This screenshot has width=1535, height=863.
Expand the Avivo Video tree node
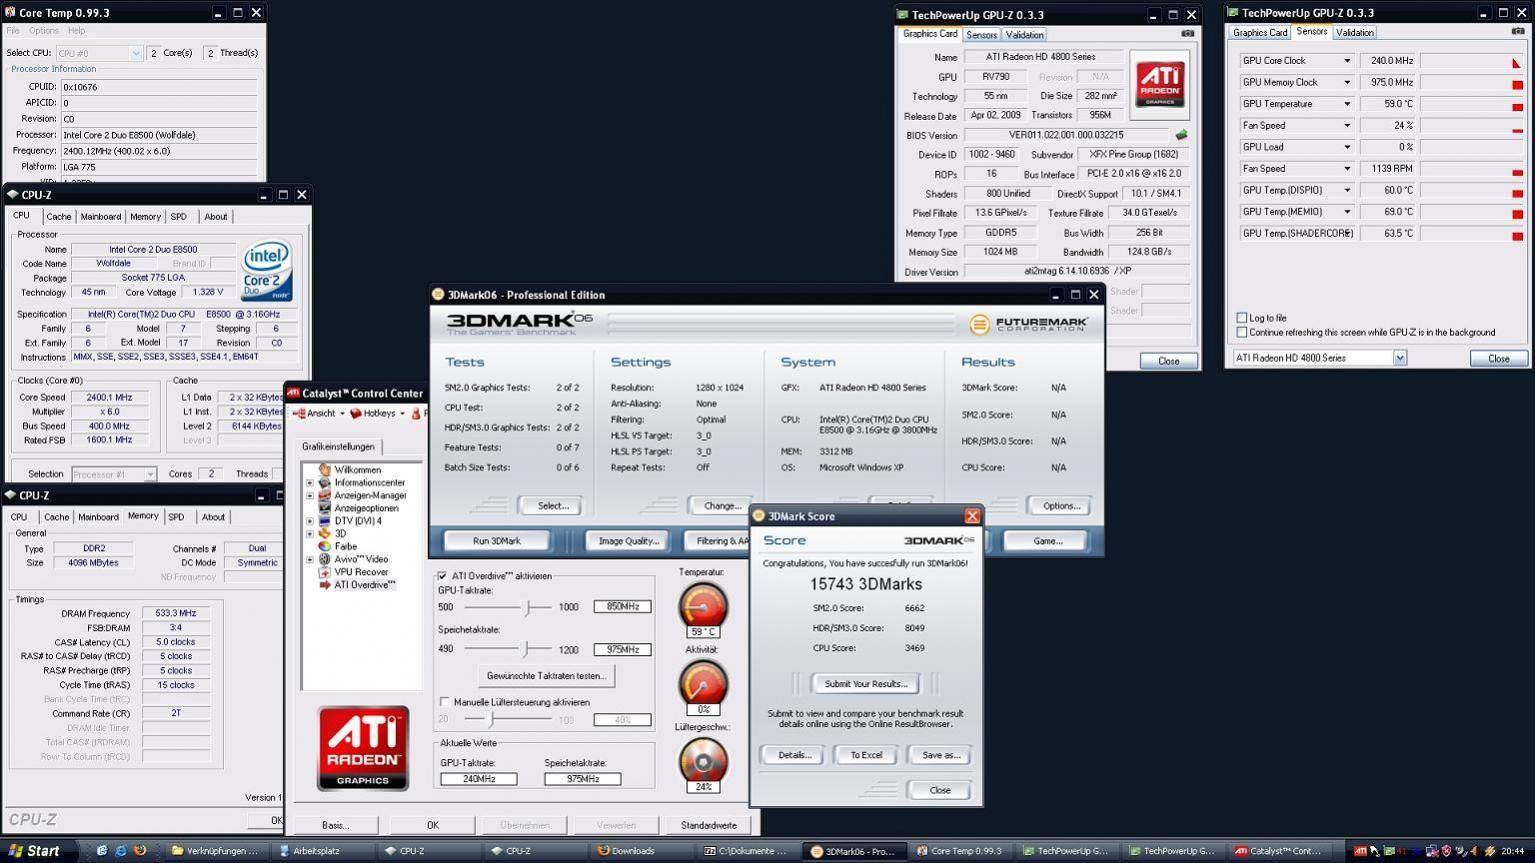(x=310, y=559)
